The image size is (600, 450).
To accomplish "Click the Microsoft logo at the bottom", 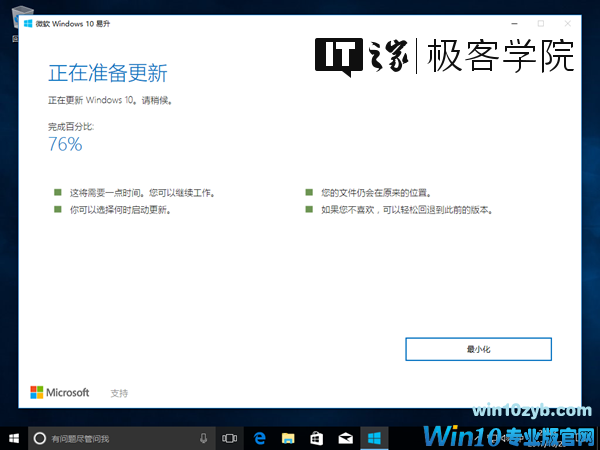I will click(x=60, y=392).
